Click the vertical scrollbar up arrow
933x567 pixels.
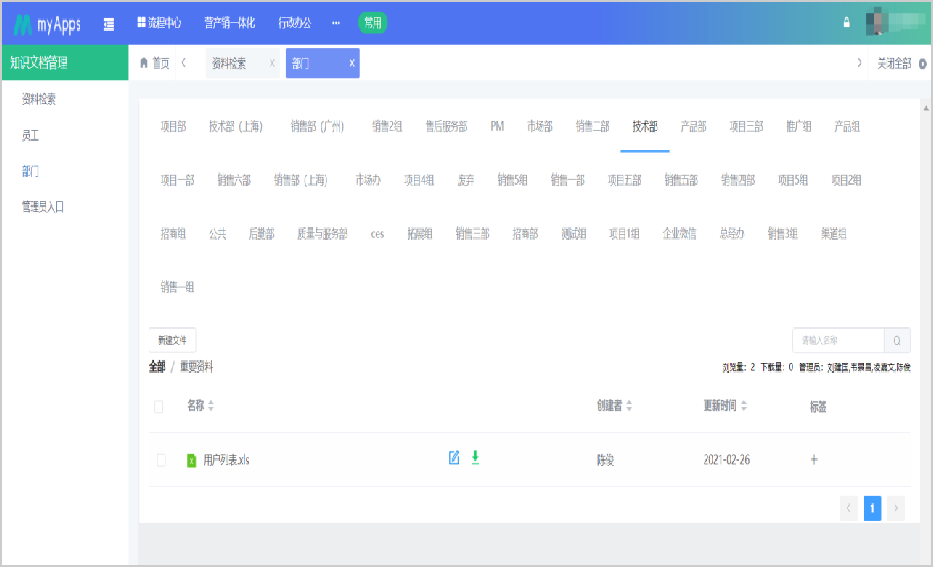click(926, 108)
